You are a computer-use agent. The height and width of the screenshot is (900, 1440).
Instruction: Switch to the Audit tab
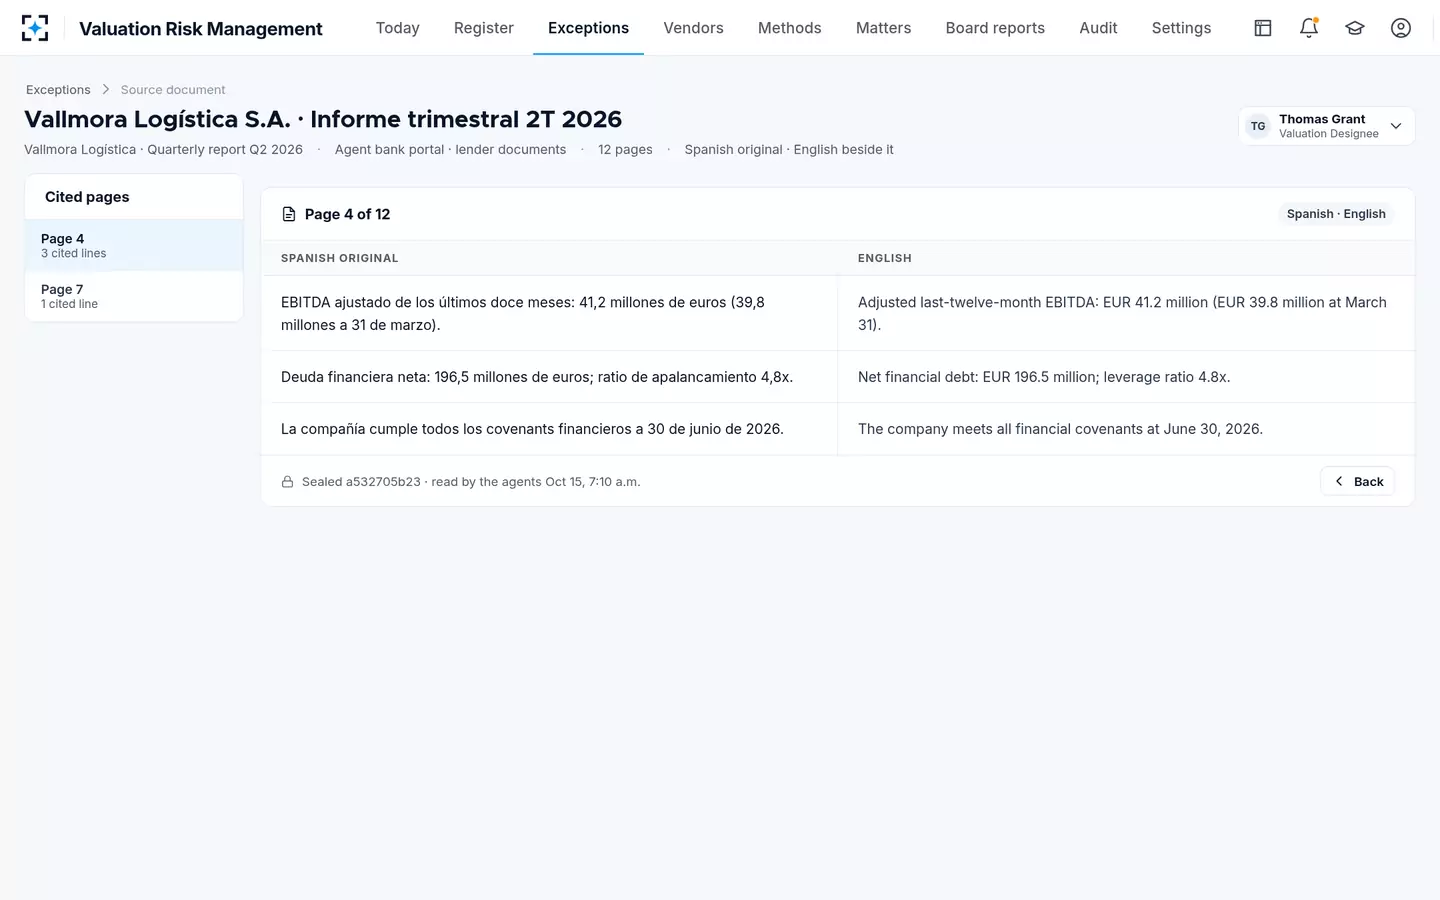click(1098, 28)
